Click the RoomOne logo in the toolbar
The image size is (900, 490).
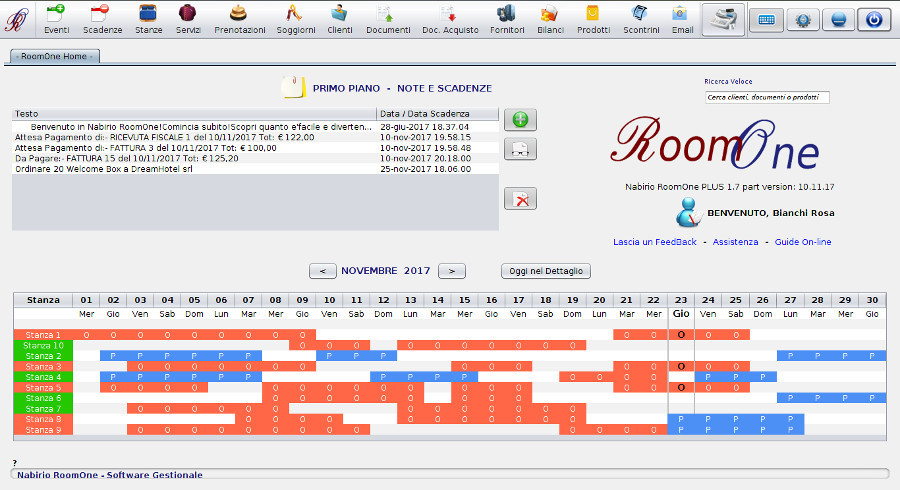click(x=17, y=21)
